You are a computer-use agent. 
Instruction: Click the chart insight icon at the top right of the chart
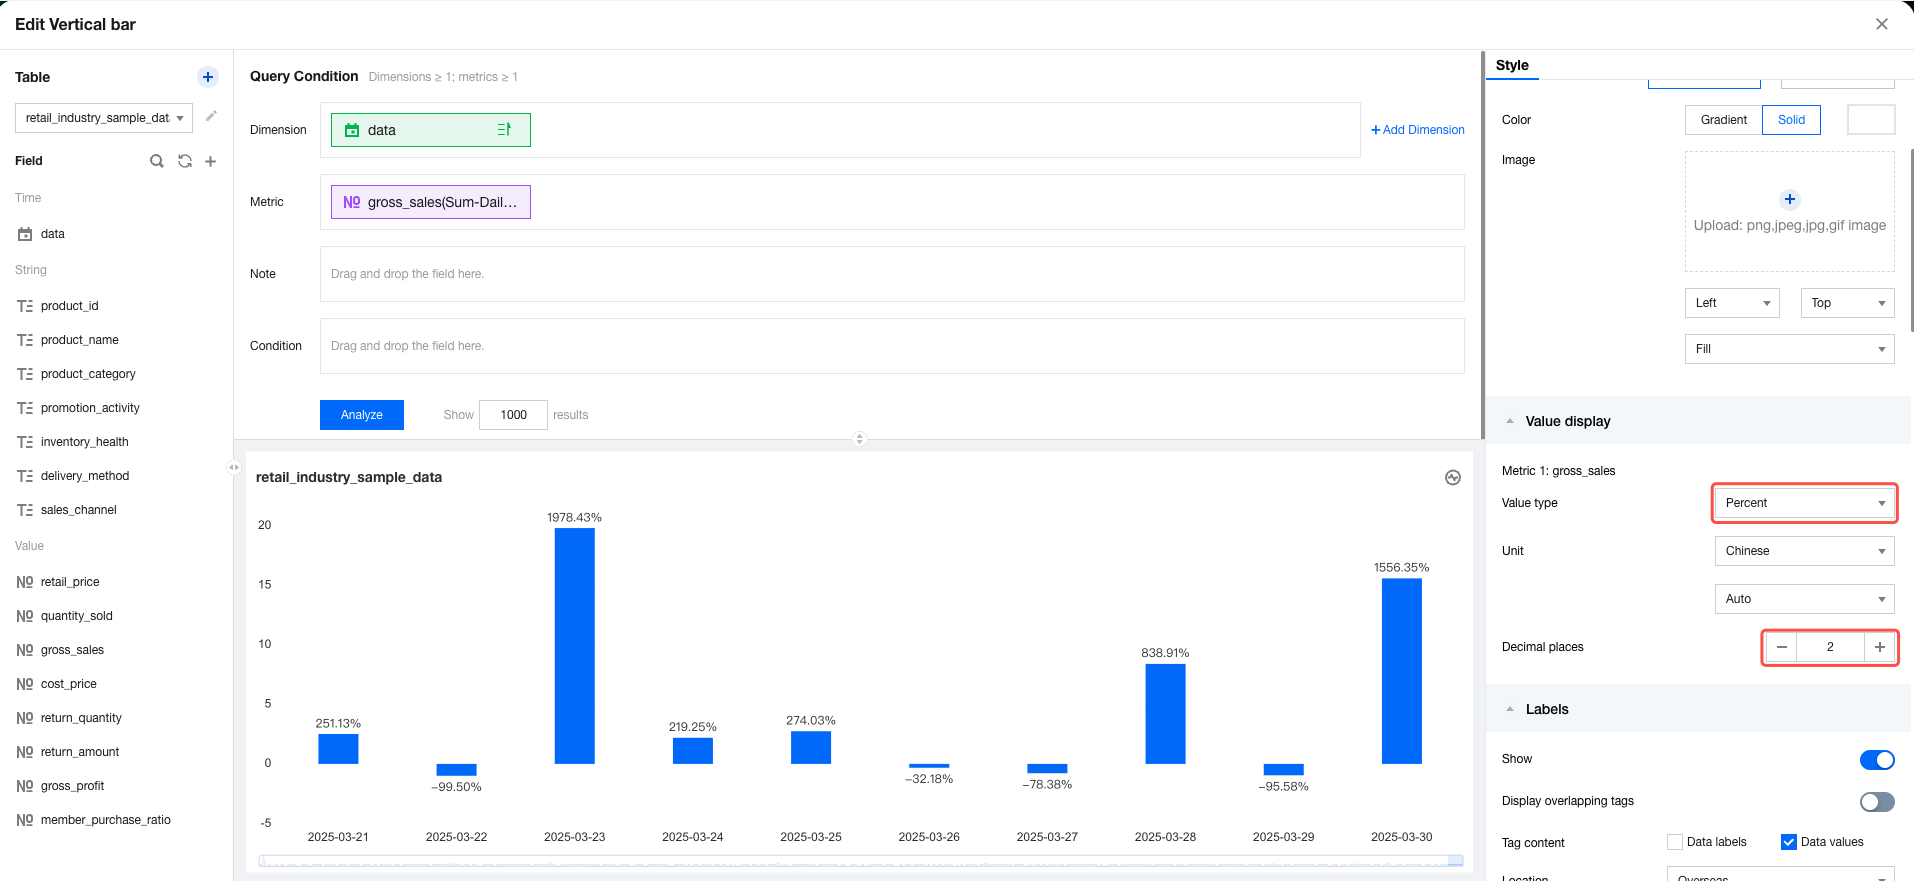click(x=1453, y=478)
